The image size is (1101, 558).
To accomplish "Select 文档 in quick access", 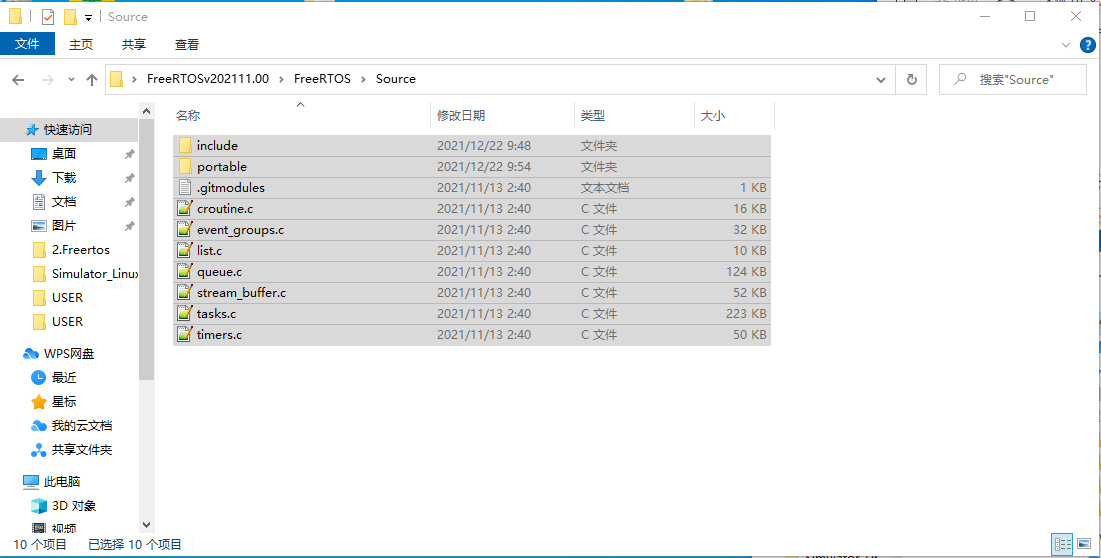I will tap(63, 201).
